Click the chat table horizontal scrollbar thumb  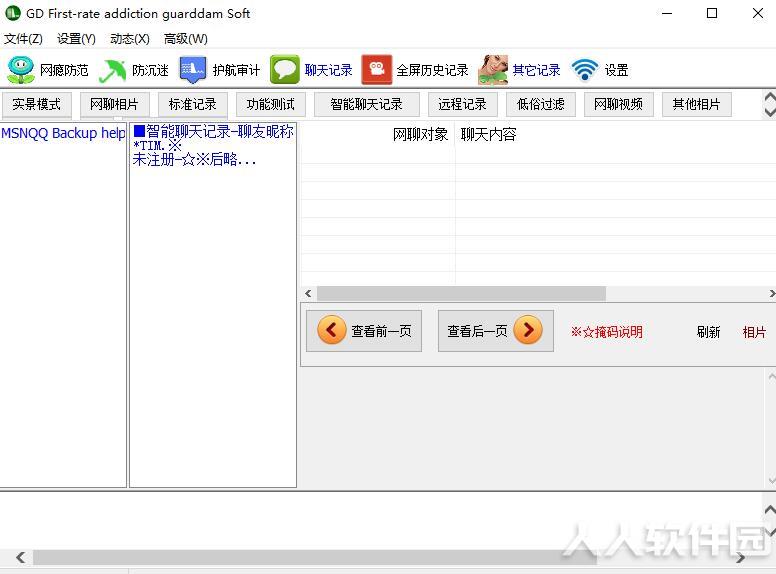[x=461, y=293]
